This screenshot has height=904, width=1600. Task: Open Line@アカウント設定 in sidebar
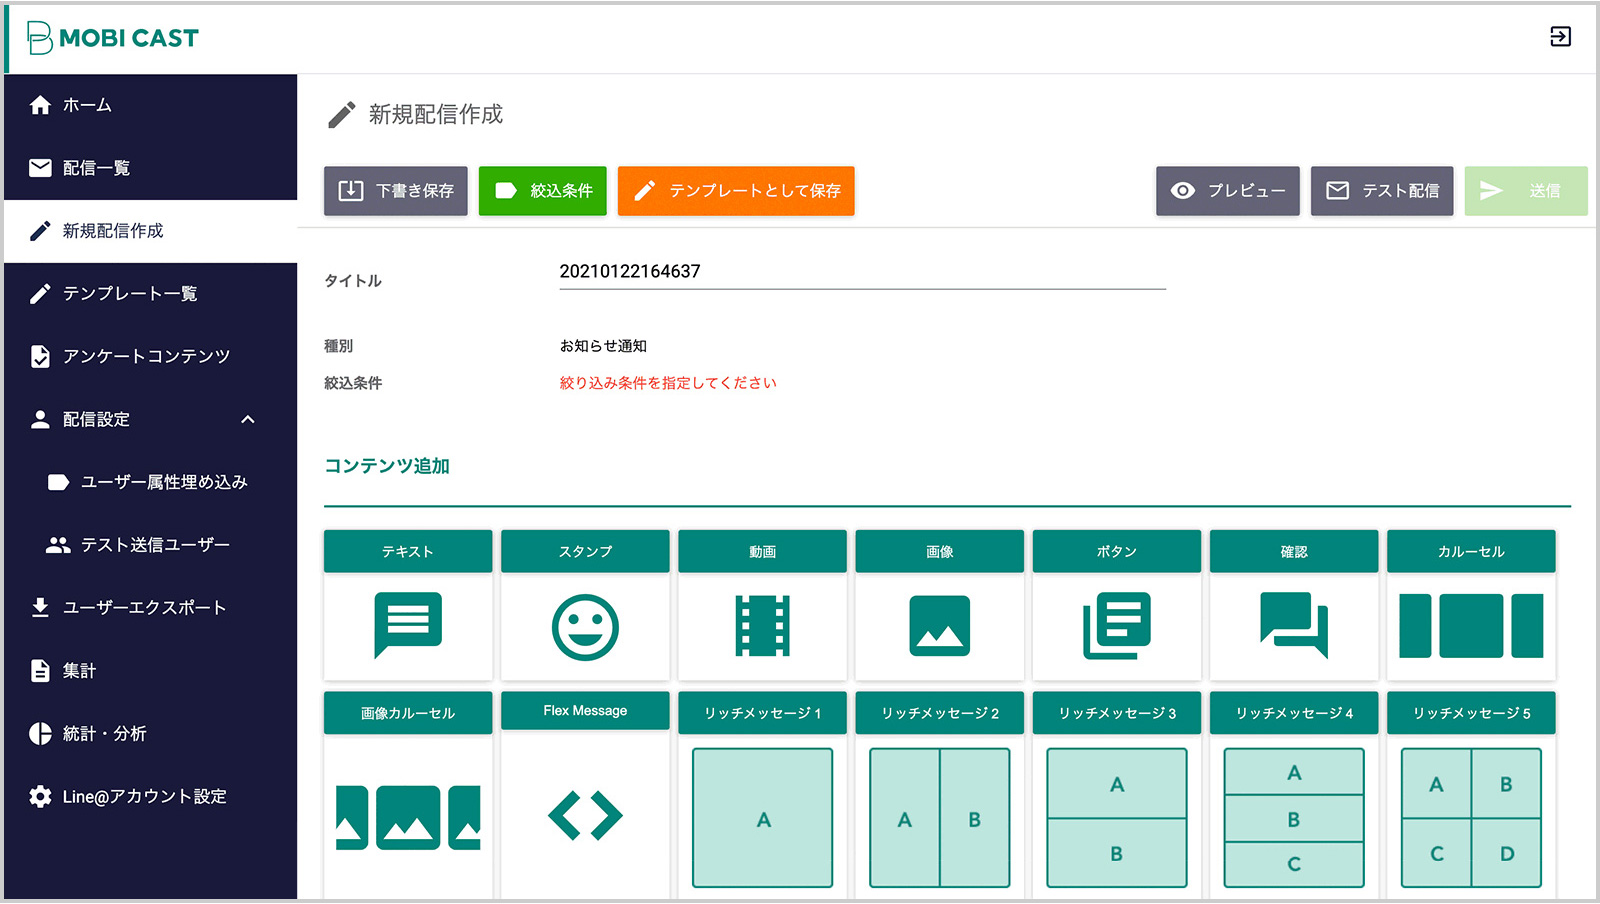150,797
